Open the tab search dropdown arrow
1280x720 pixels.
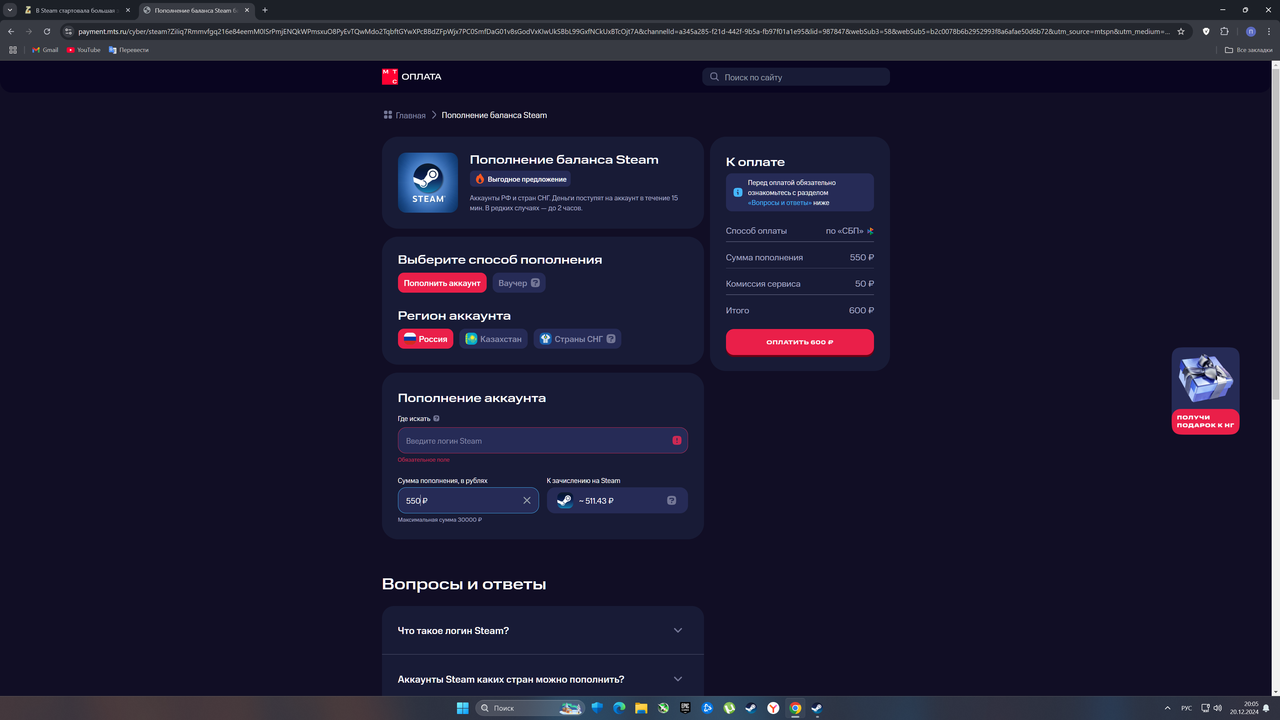10,10
